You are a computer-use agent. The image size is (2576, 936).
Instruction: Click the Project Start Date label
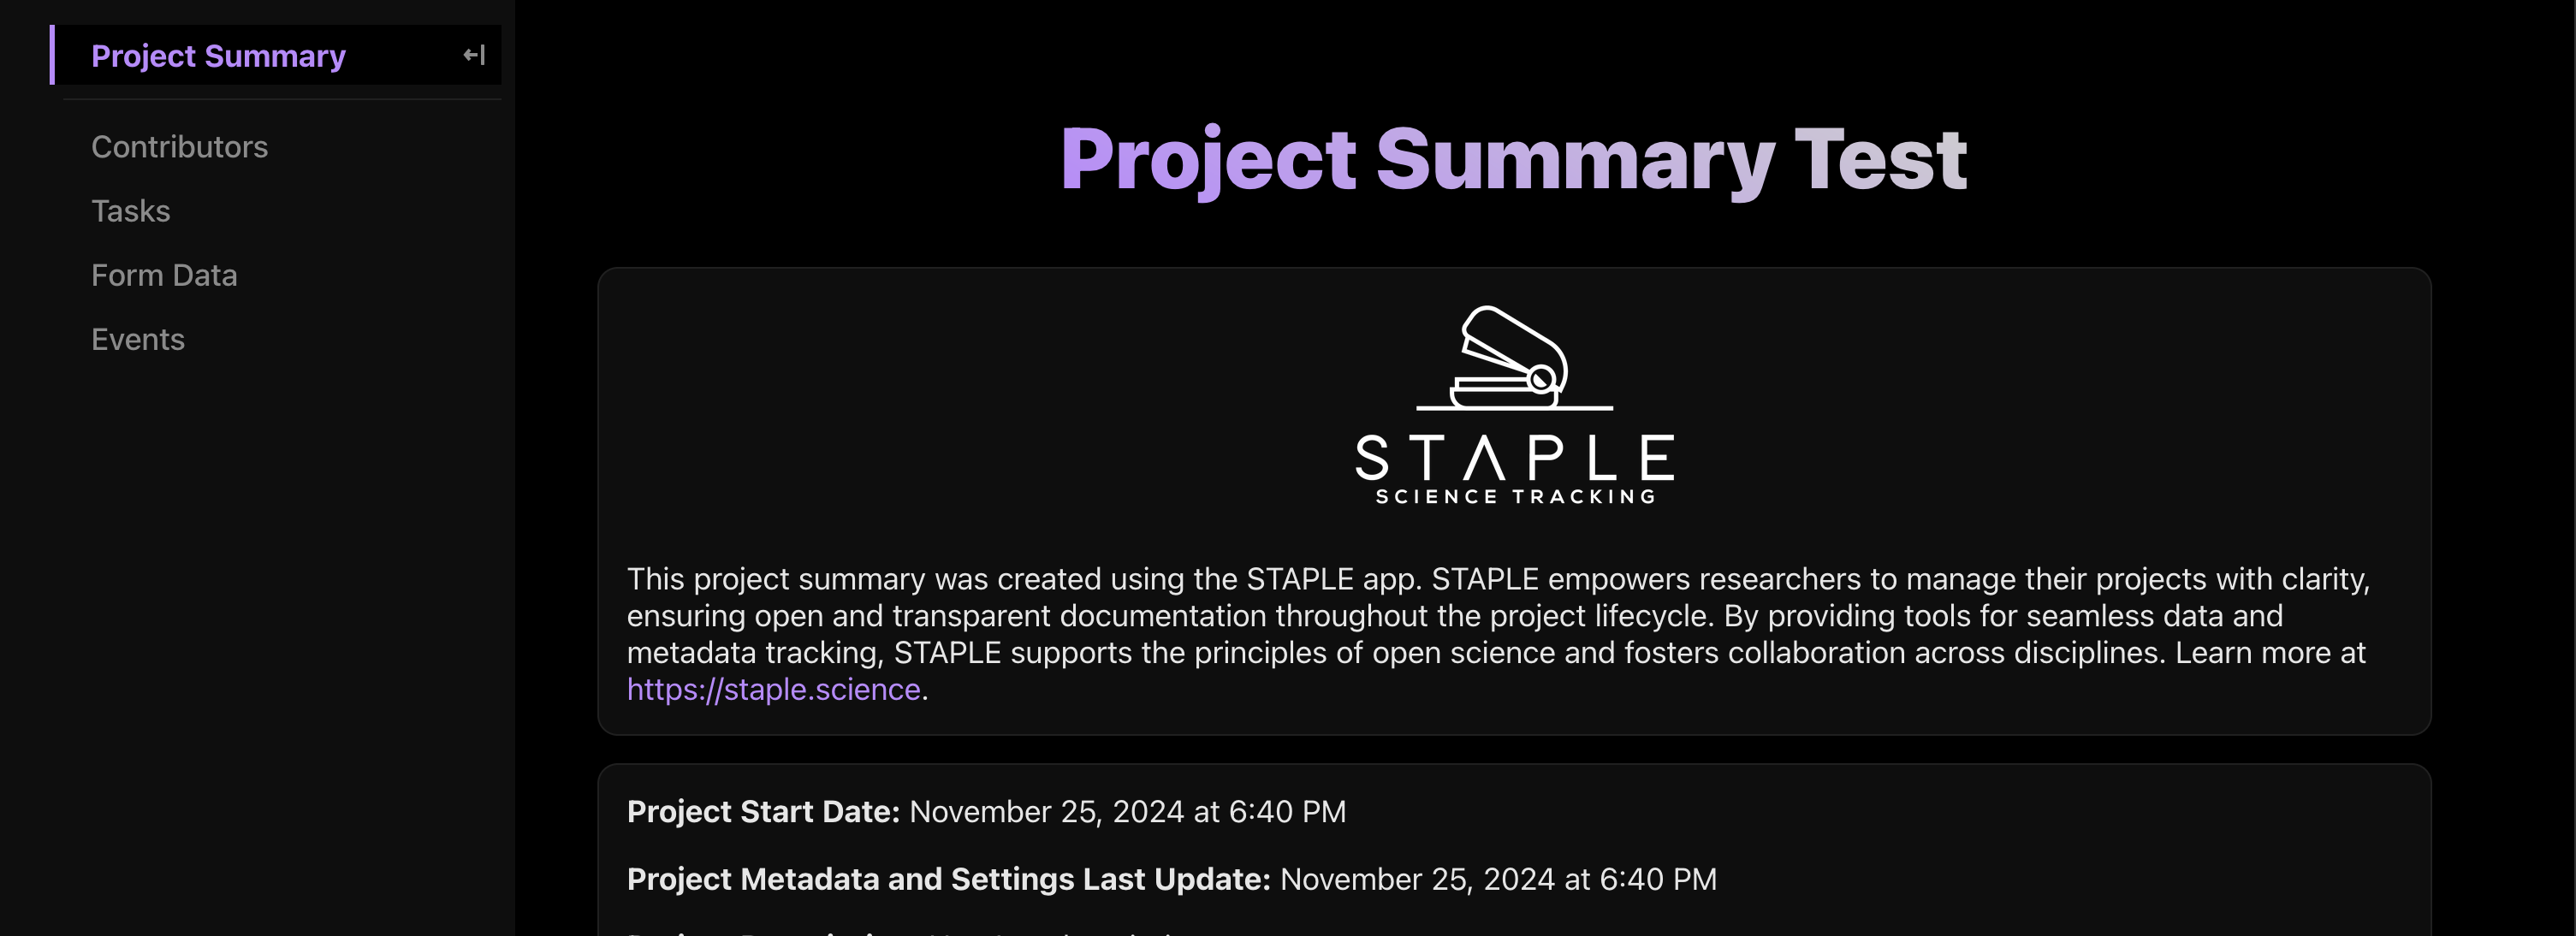coord(763,811)
